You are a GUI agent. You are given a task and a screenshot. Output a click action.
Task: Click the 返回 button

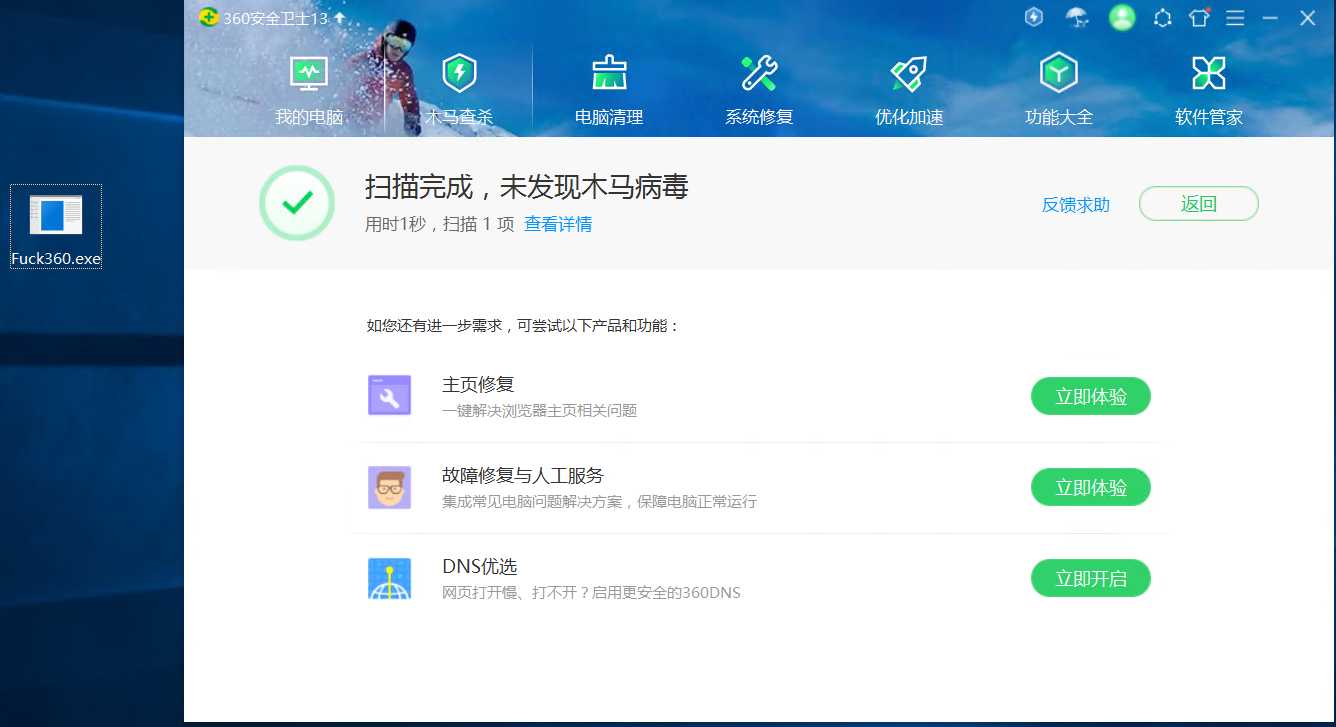click(1198, 204)
